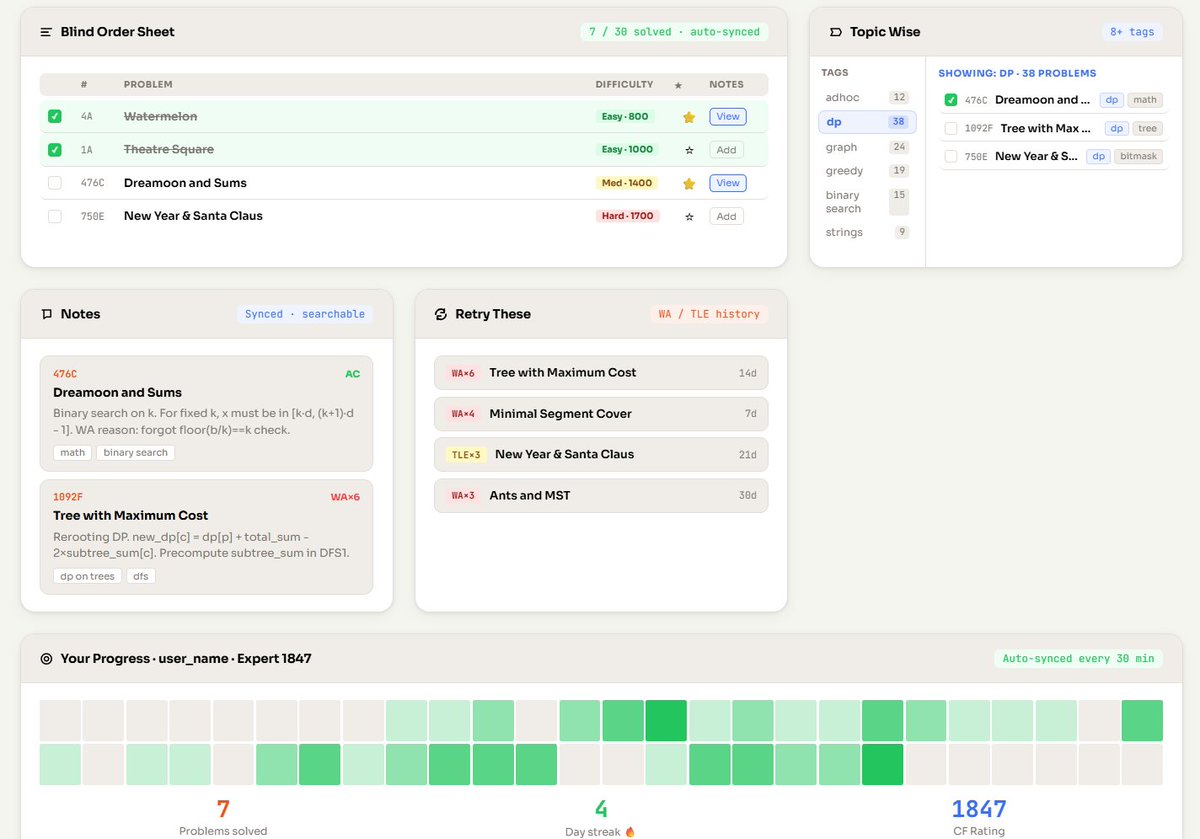Click the dp on trees note tag
1200x839 pixels.
(88, 576)
